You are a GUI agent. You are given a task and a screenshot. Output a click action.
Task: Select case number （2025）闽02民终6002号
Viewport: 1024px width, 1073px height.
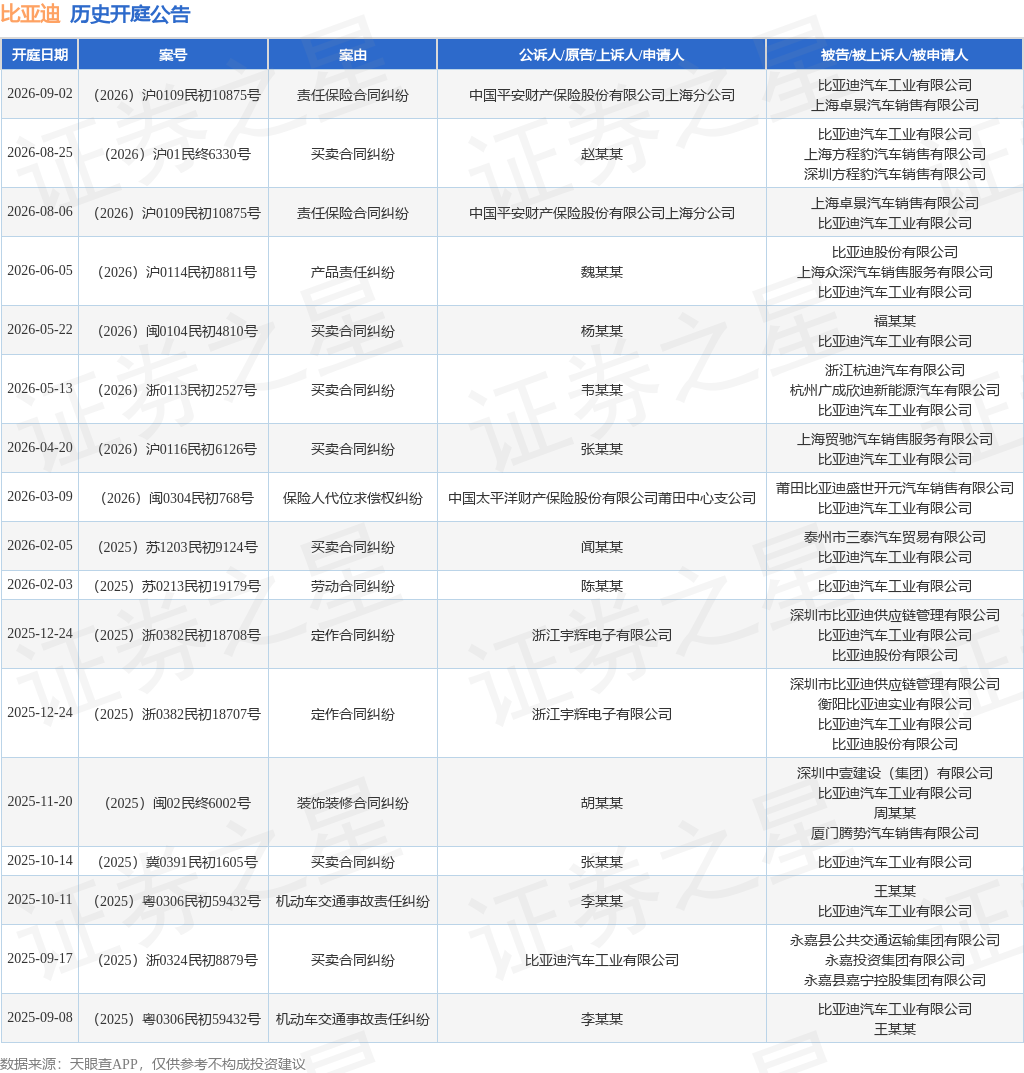[x=177, y=803]
